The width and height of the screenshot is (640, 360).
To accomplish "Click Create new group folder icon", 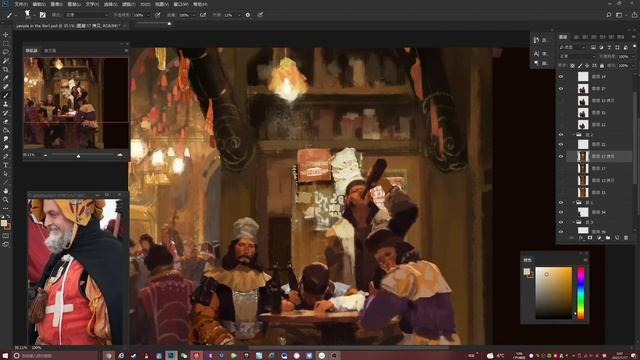I will point(608,238).
